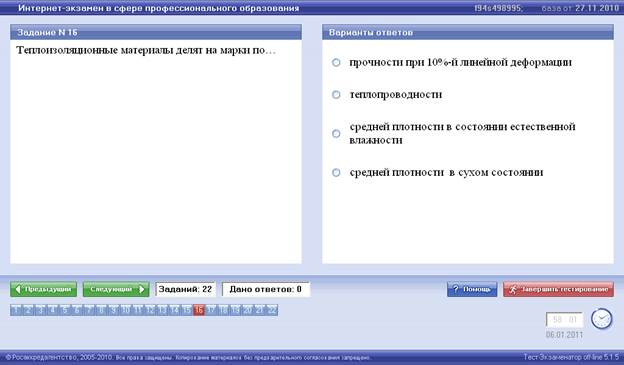Switch to question 18
This screenshot has height=365, width=624.
(x=223, y=310)
